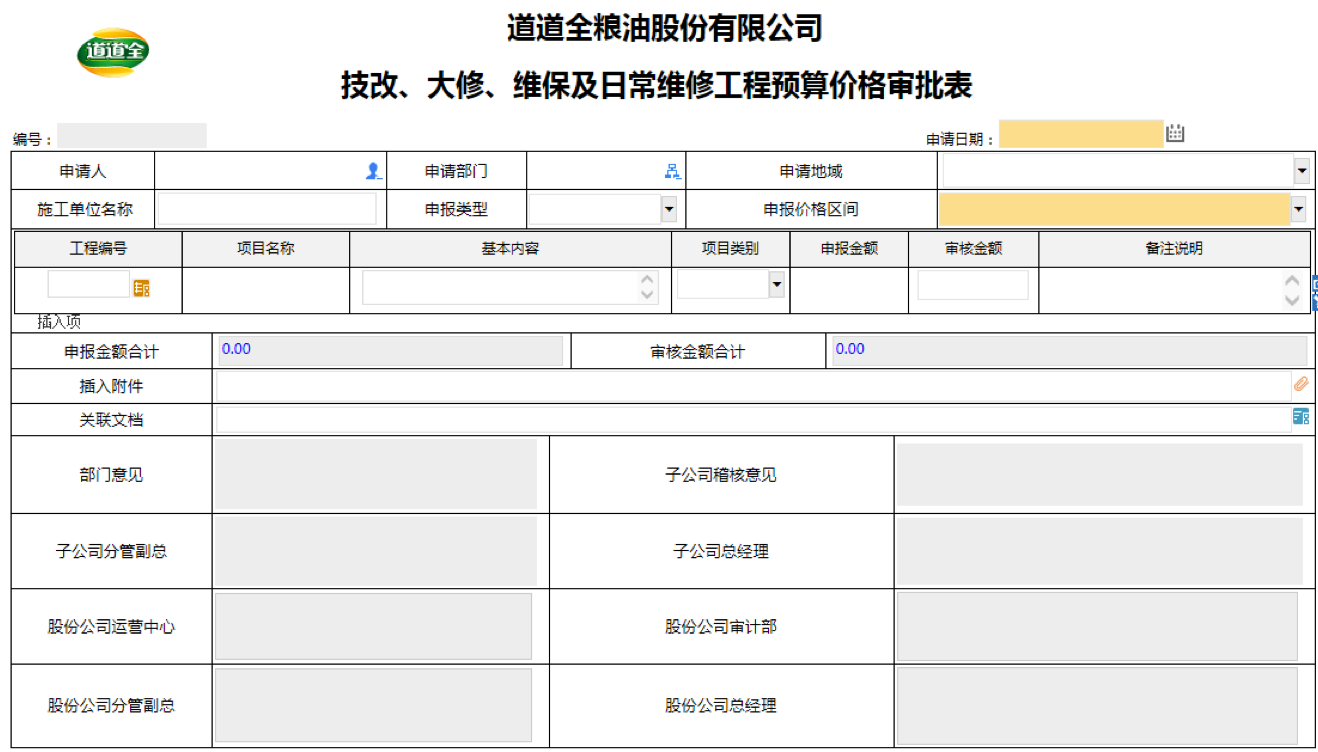Click the 编号 field at top left
The image size is (1318, 752).
[132, 136]
